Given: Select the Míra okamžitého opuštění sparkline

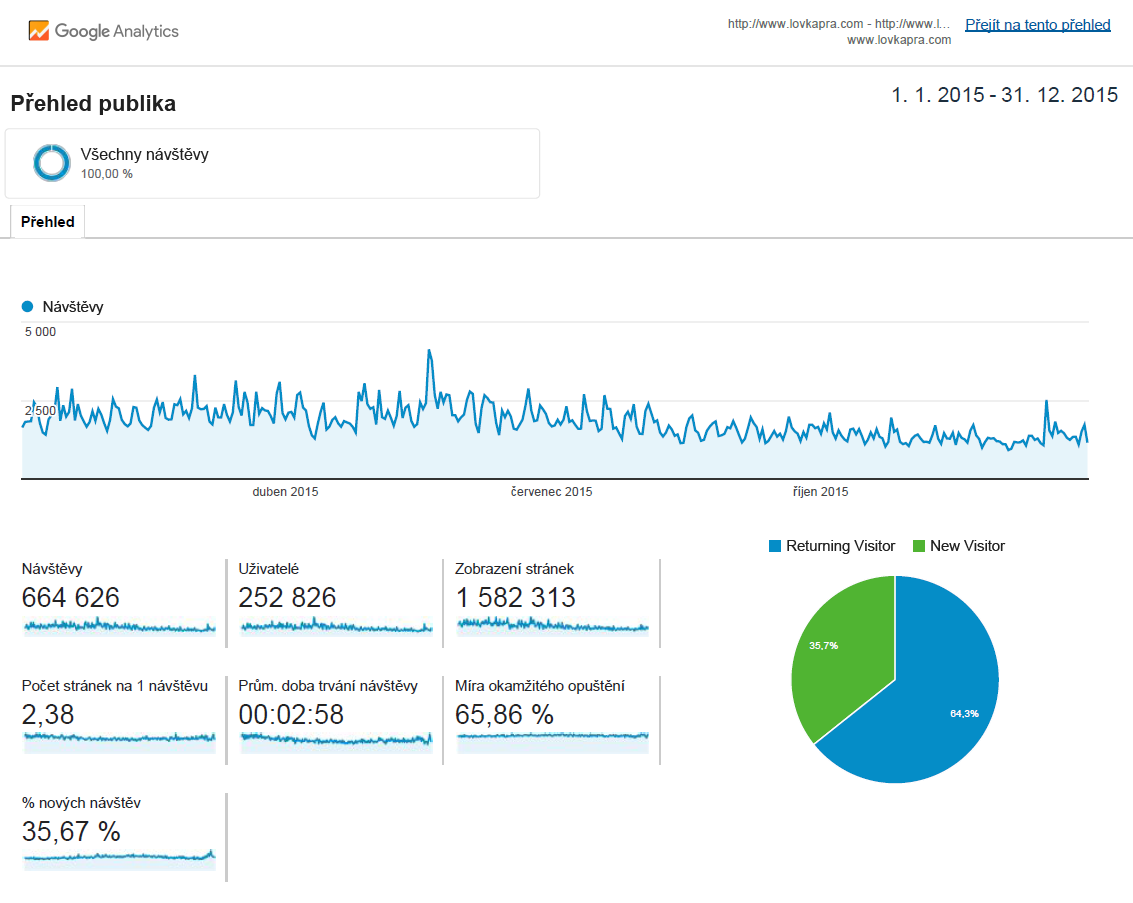Looking at the screenshot, I should [553, 737].
